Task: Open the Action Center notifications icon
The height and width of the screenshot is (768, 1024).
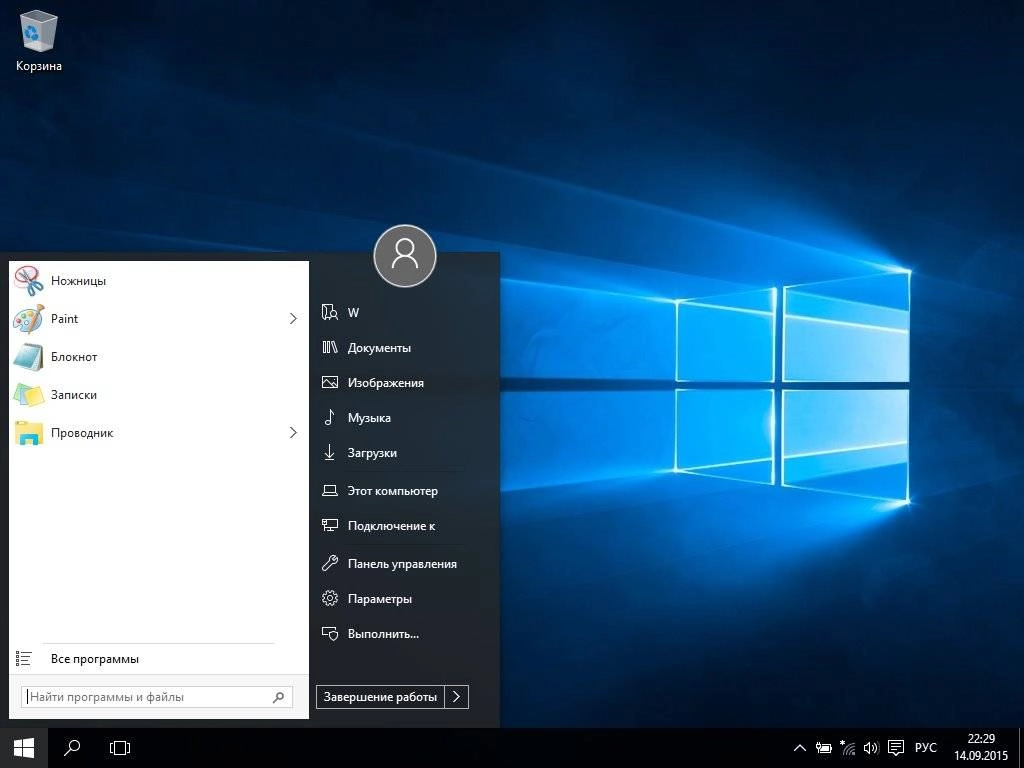Action: (x=897, y=748)
